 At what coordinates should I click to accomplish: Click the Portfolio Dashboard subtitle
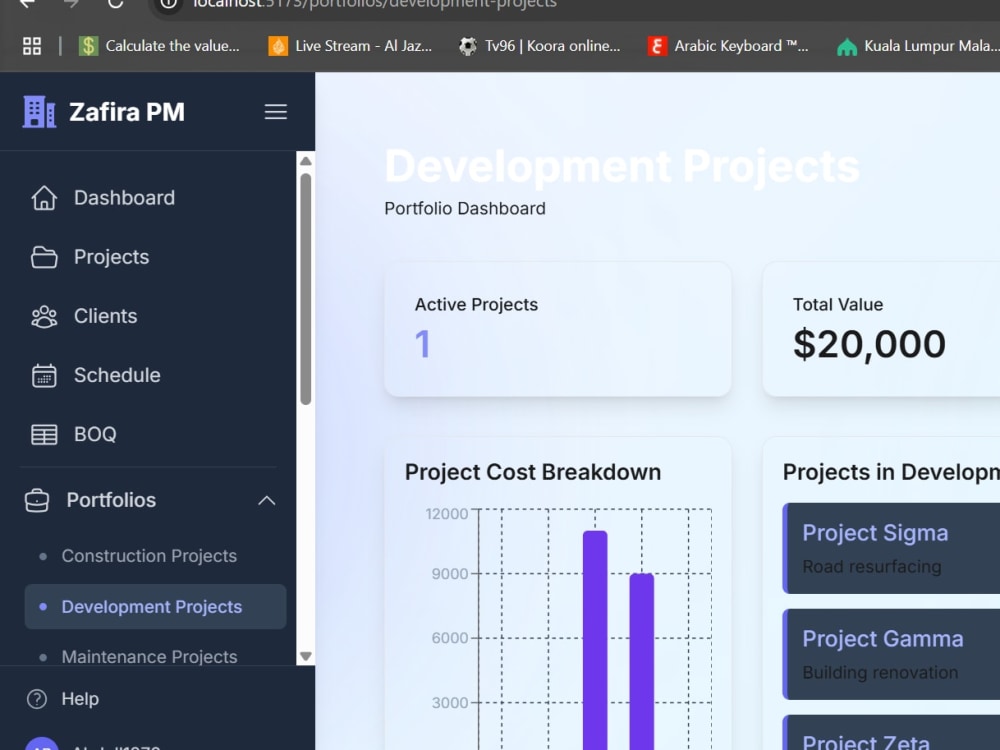465,209
